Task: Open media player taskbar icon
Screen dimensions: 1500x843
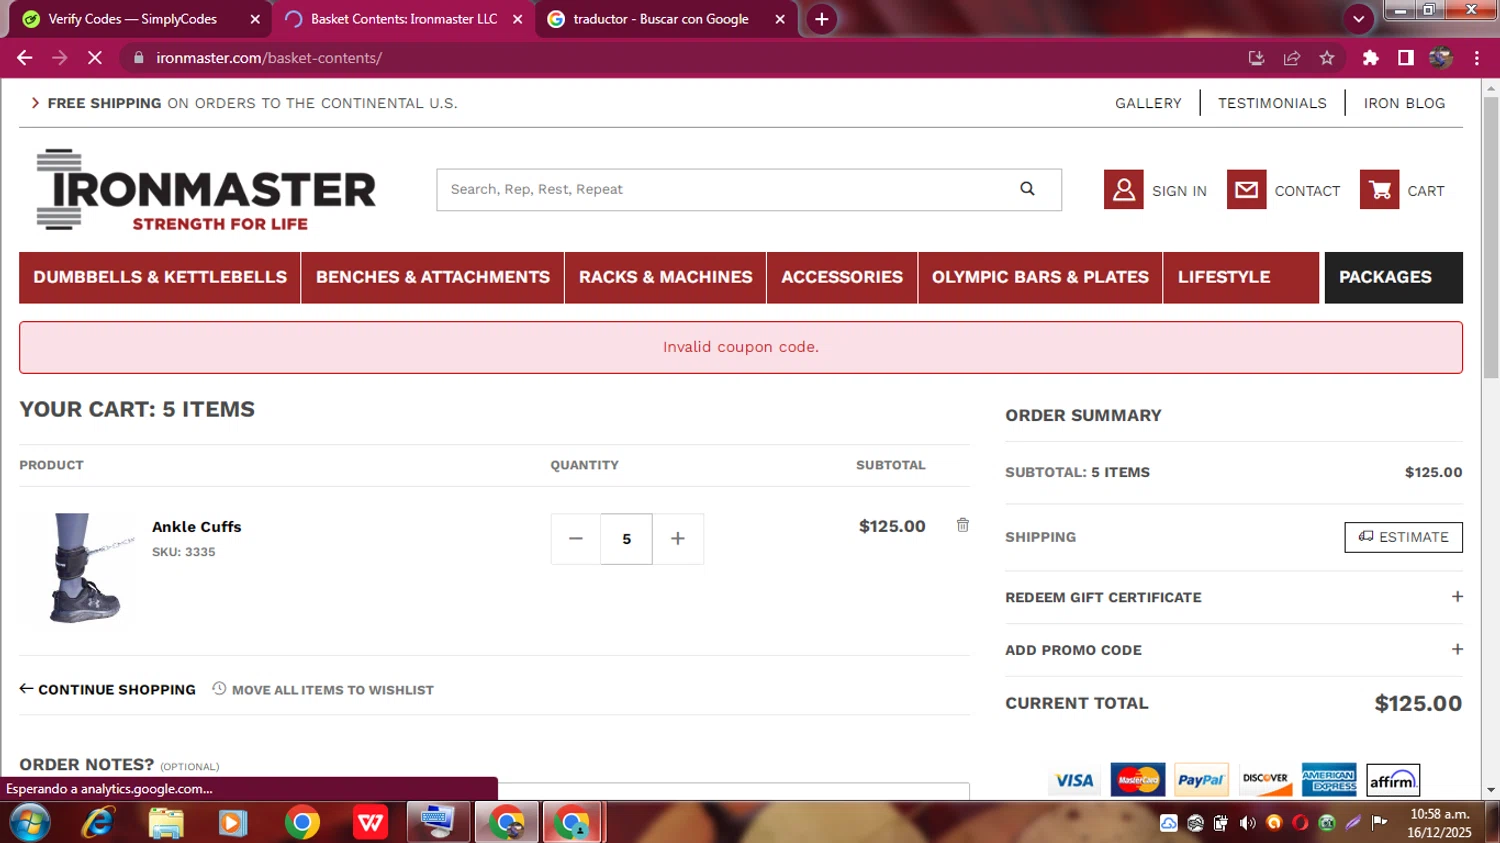Action: click(x=233, y=823)
